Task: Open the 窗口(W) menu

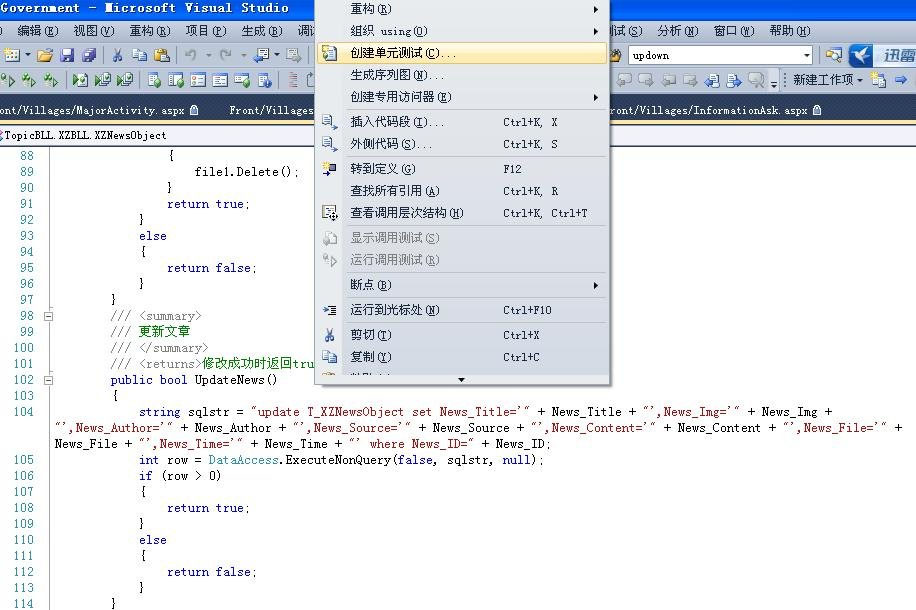Action: tap(734, 30)
